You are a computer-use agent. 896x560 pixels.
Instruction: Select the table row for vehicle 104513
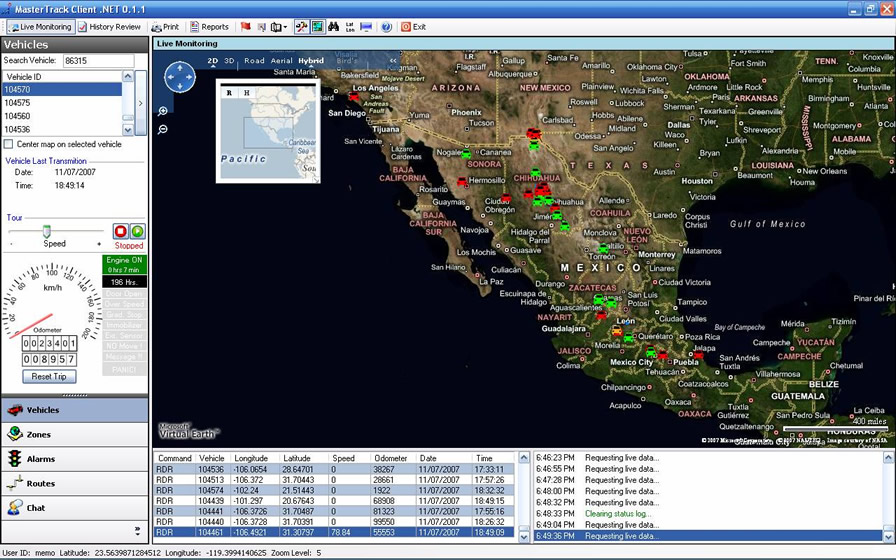(335, 480)
